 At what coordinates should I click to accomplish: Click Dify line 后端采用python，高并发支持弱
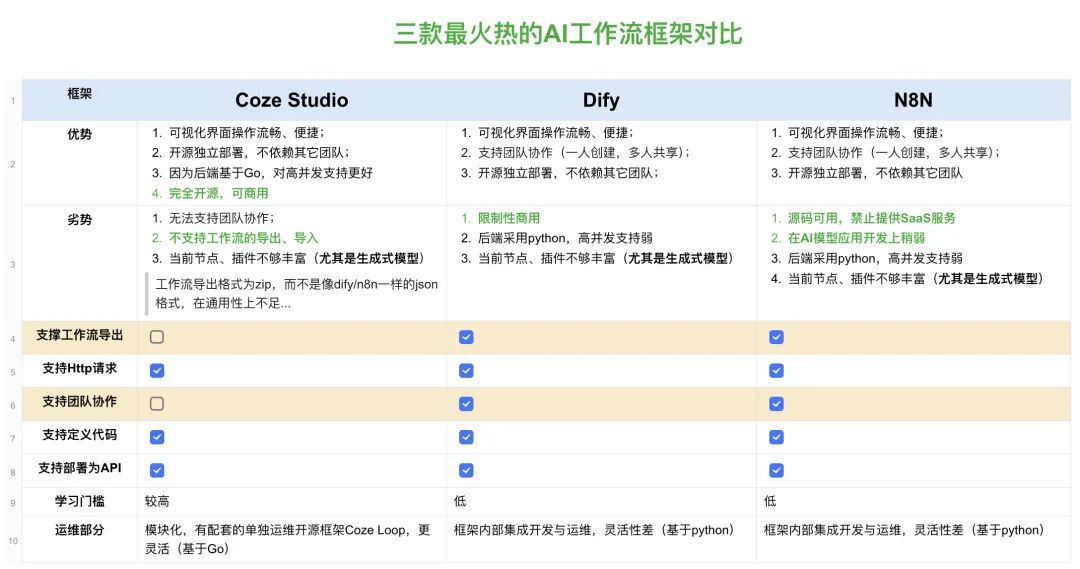pos(565,238)
